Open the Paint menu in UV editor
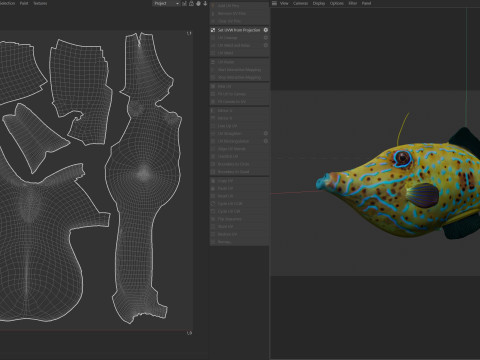Viewport: 480px width, 360px height. 24,3
